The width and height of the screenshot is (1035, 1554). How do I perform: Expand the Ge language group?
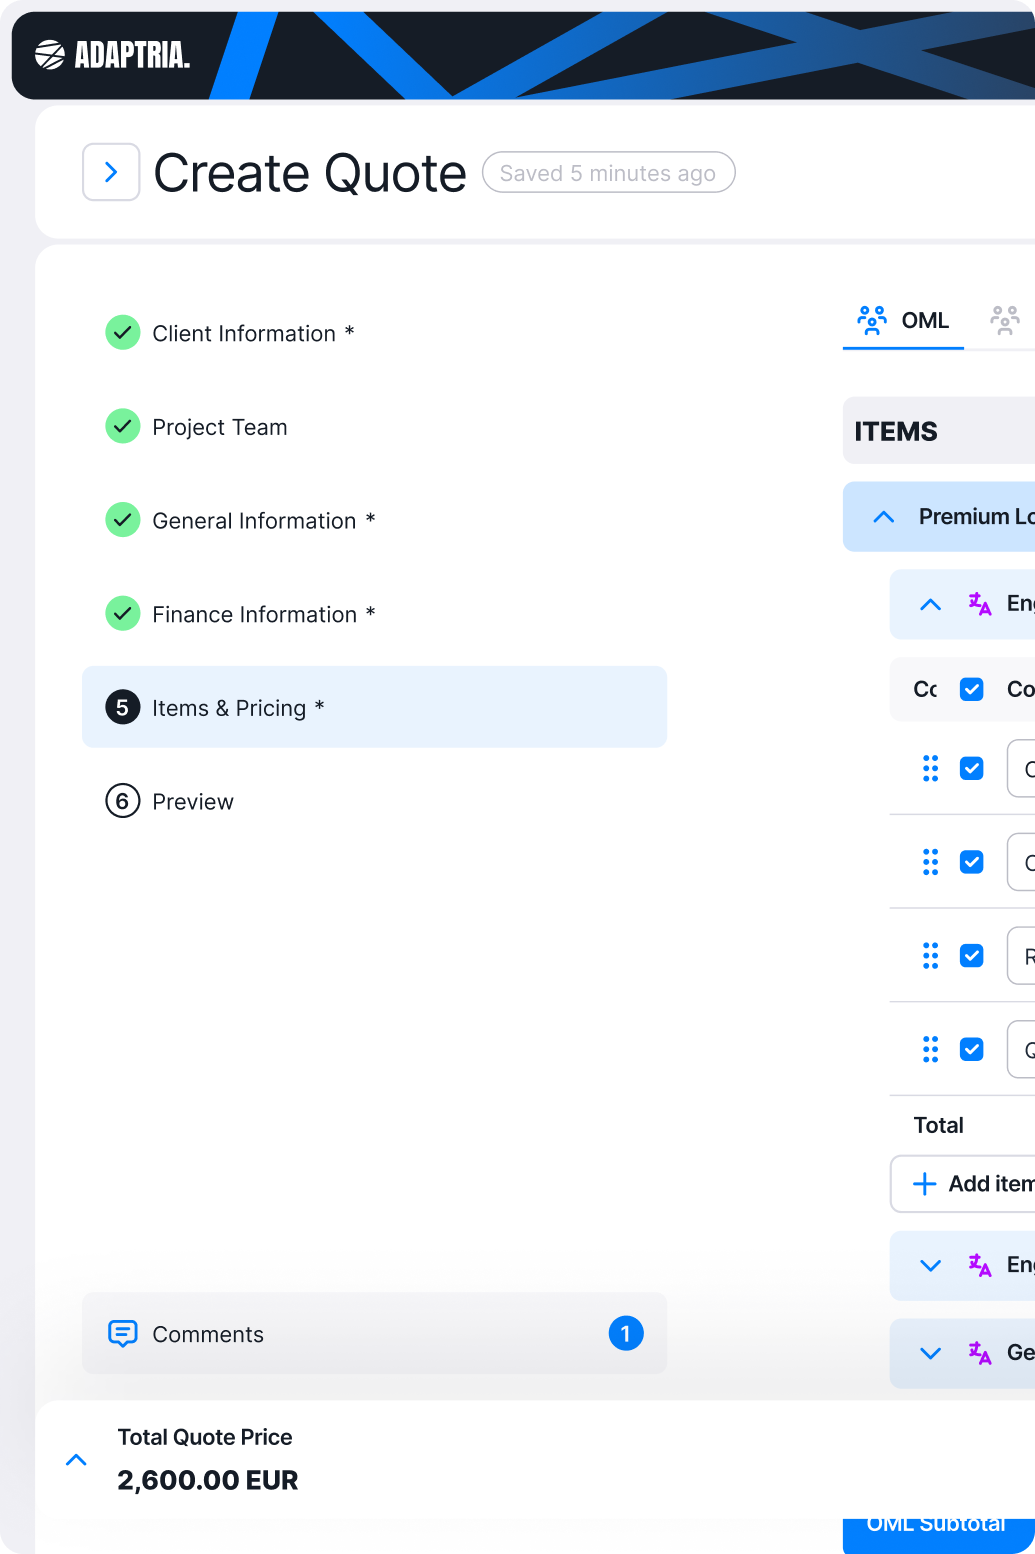pyautogui.click(x=930, y=1353)
